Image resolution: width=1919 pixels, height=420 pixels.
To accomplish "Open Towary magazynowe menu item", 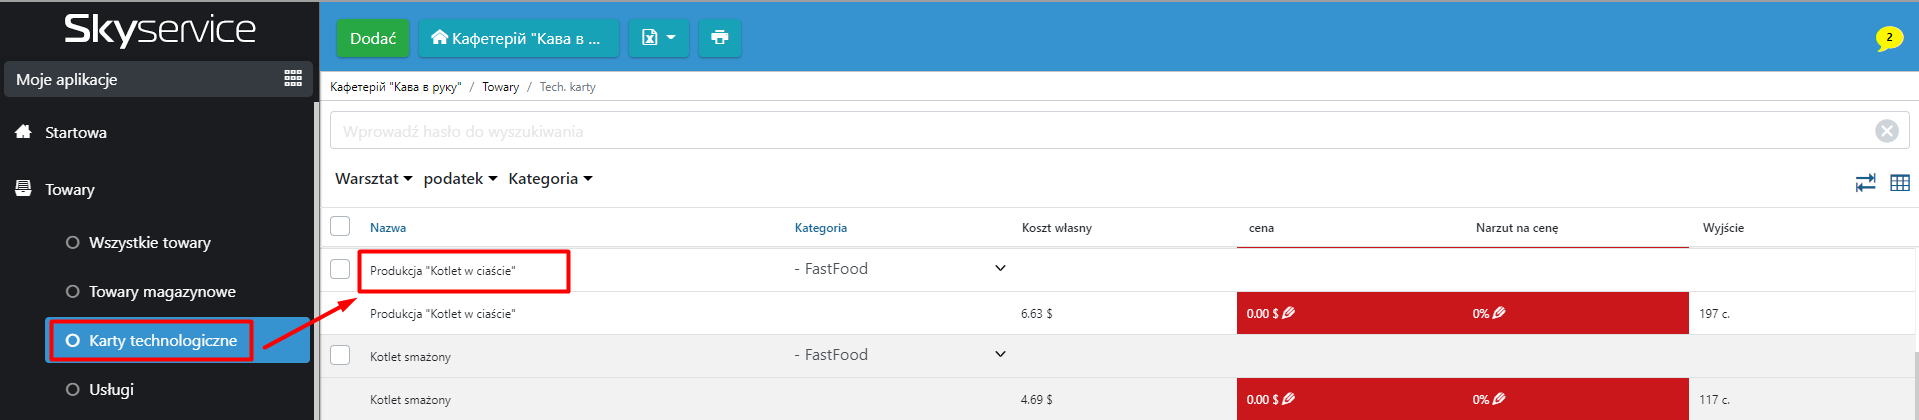I will click(x=162, y=292).
